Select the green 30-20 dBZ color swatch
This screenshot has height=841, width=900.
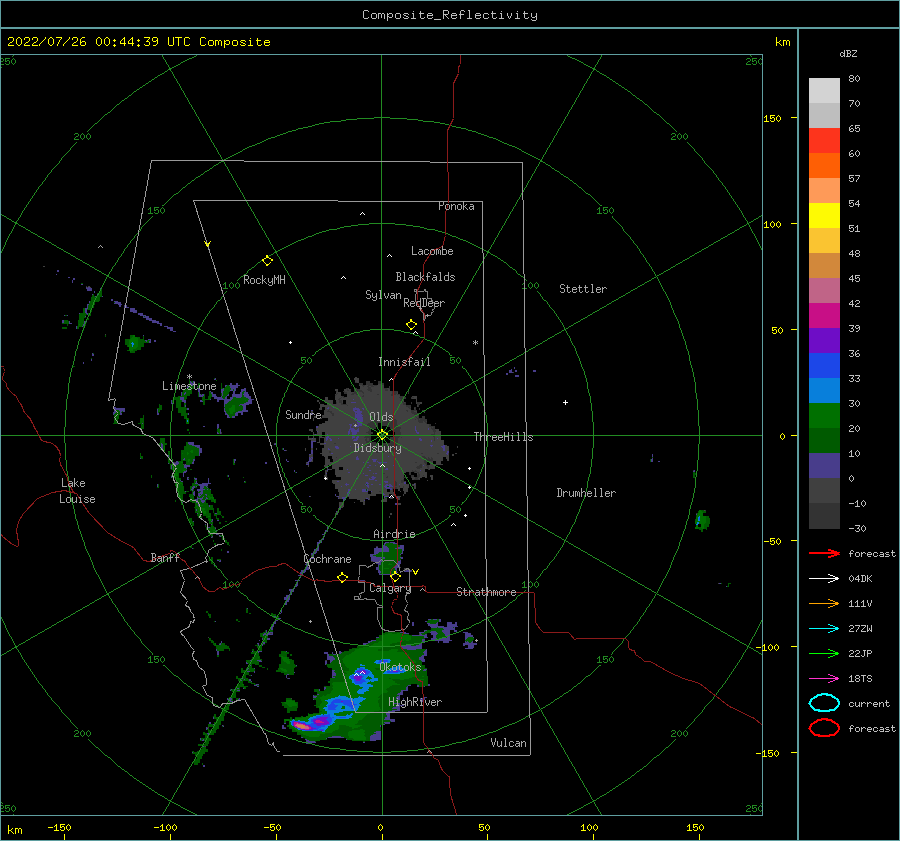[824, 416]
